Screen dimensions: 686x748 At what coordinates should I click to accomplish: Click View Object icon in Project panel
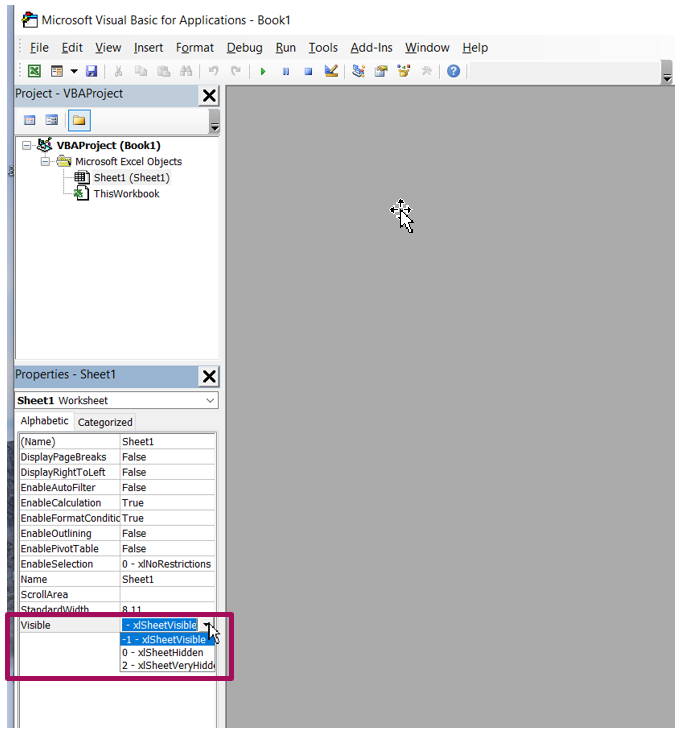tap(52, 120)
